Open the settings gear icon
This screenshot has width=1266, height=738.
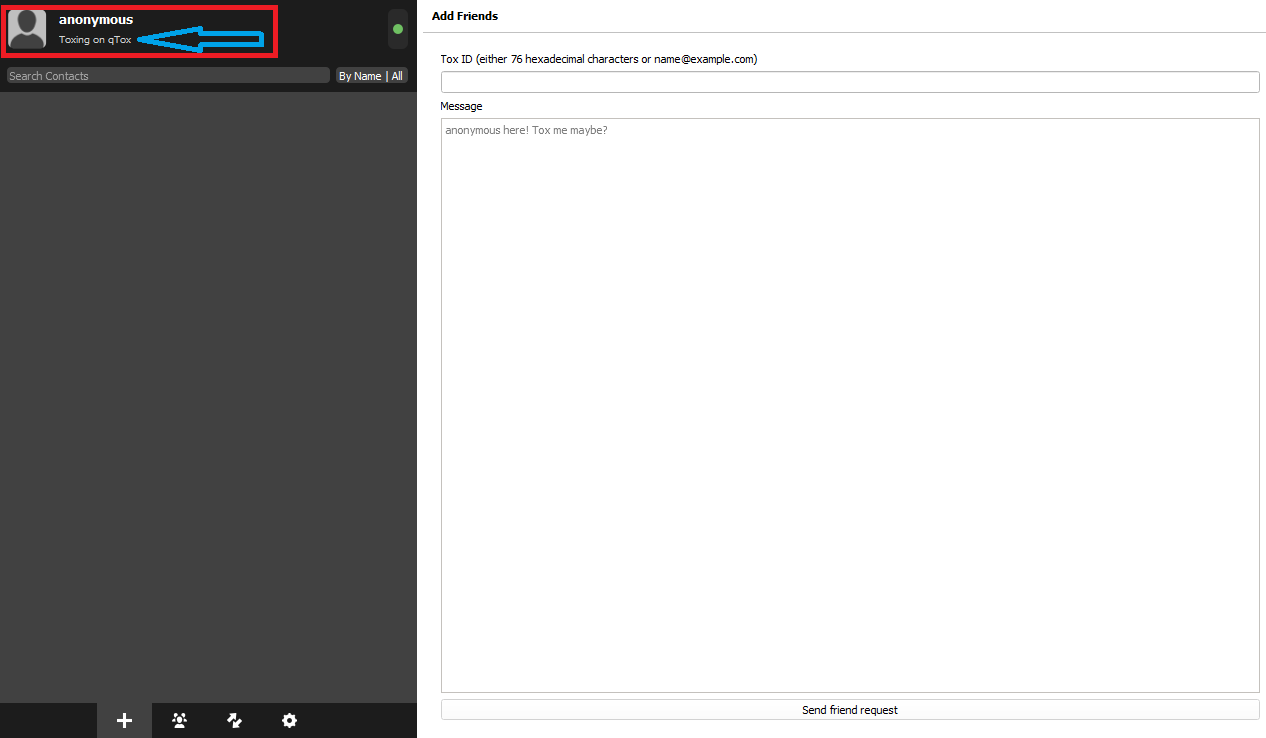[289, 720]
